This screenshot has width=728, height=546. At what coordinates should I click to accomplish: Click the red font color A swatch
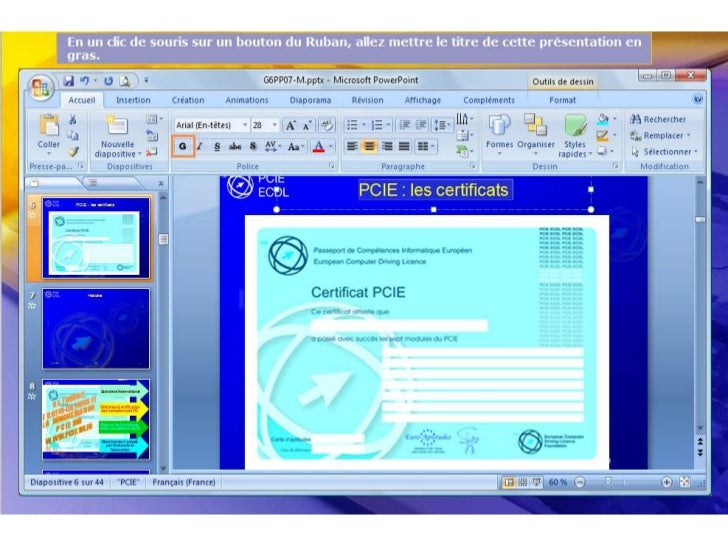click(x=318, y=147)
